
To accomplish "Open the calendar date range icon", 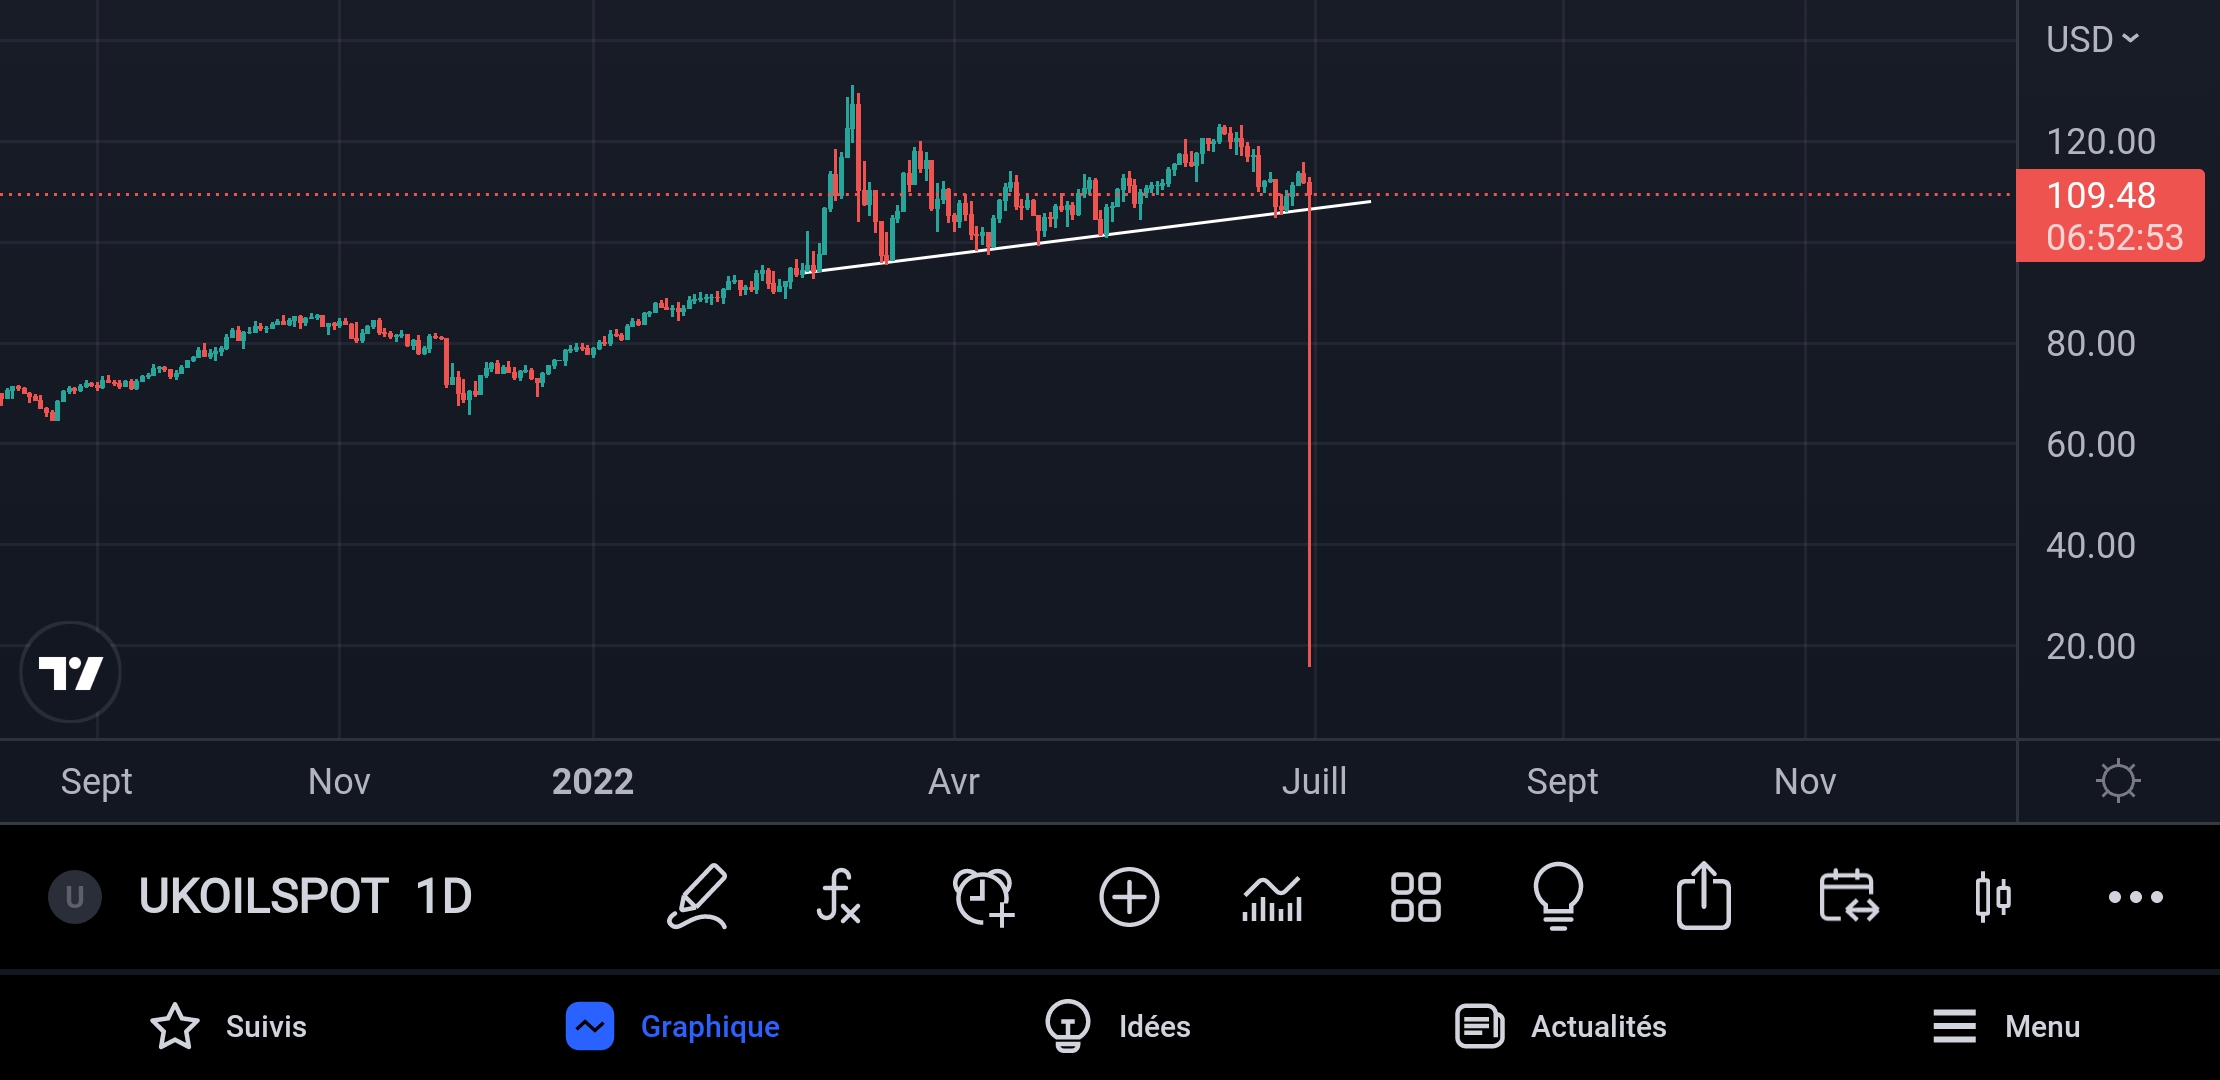I will coord(1848,896).
